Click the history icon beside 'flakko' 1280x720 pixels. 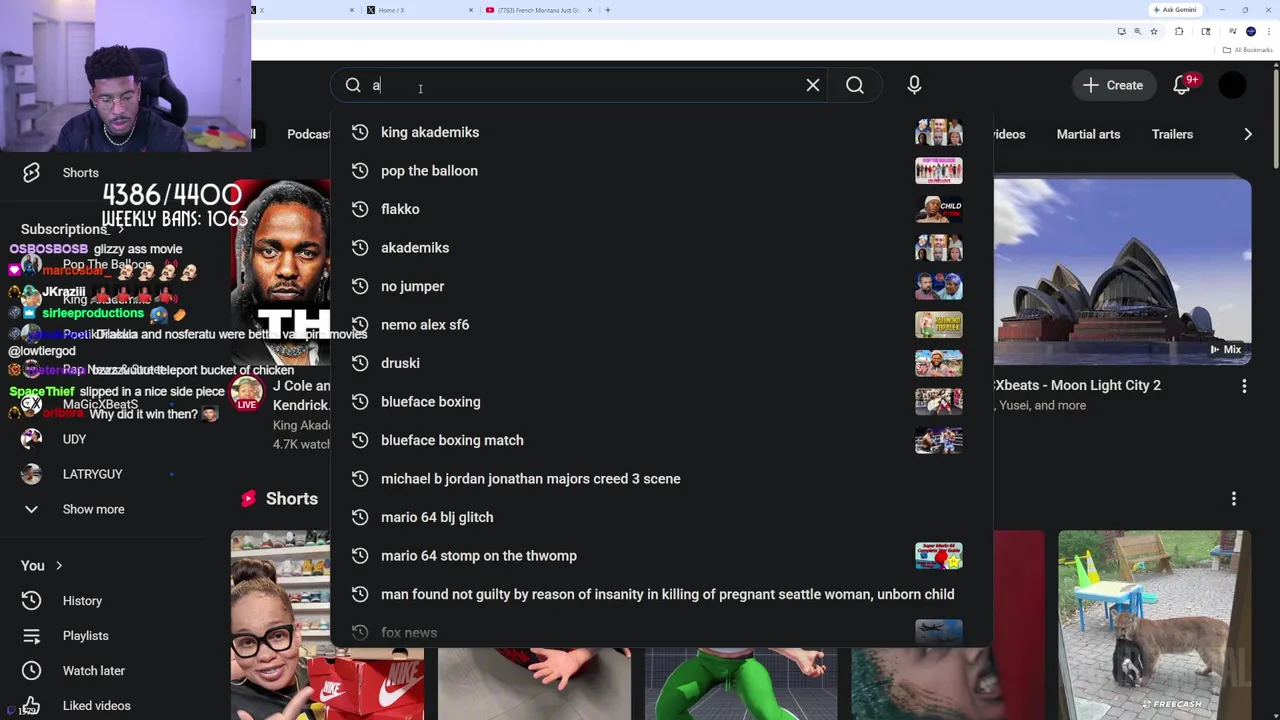pyautogui.click(x=360, y=209)
